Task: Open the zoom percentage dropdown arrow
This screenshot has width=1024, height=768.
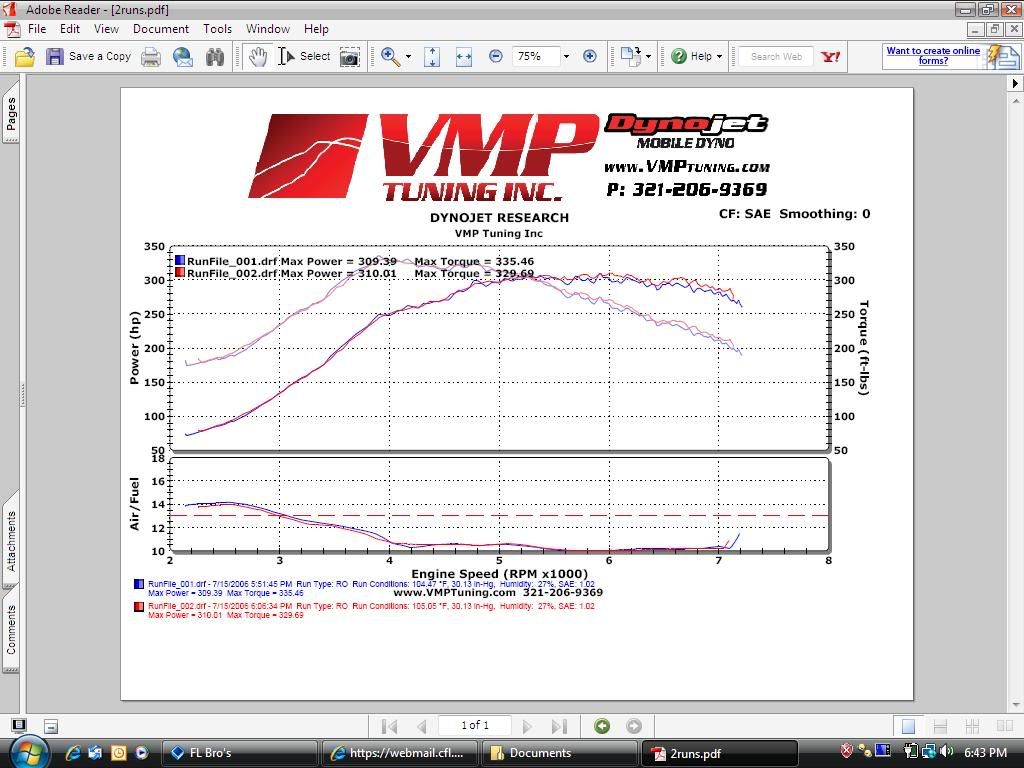Action: click(x=566, y=57)
